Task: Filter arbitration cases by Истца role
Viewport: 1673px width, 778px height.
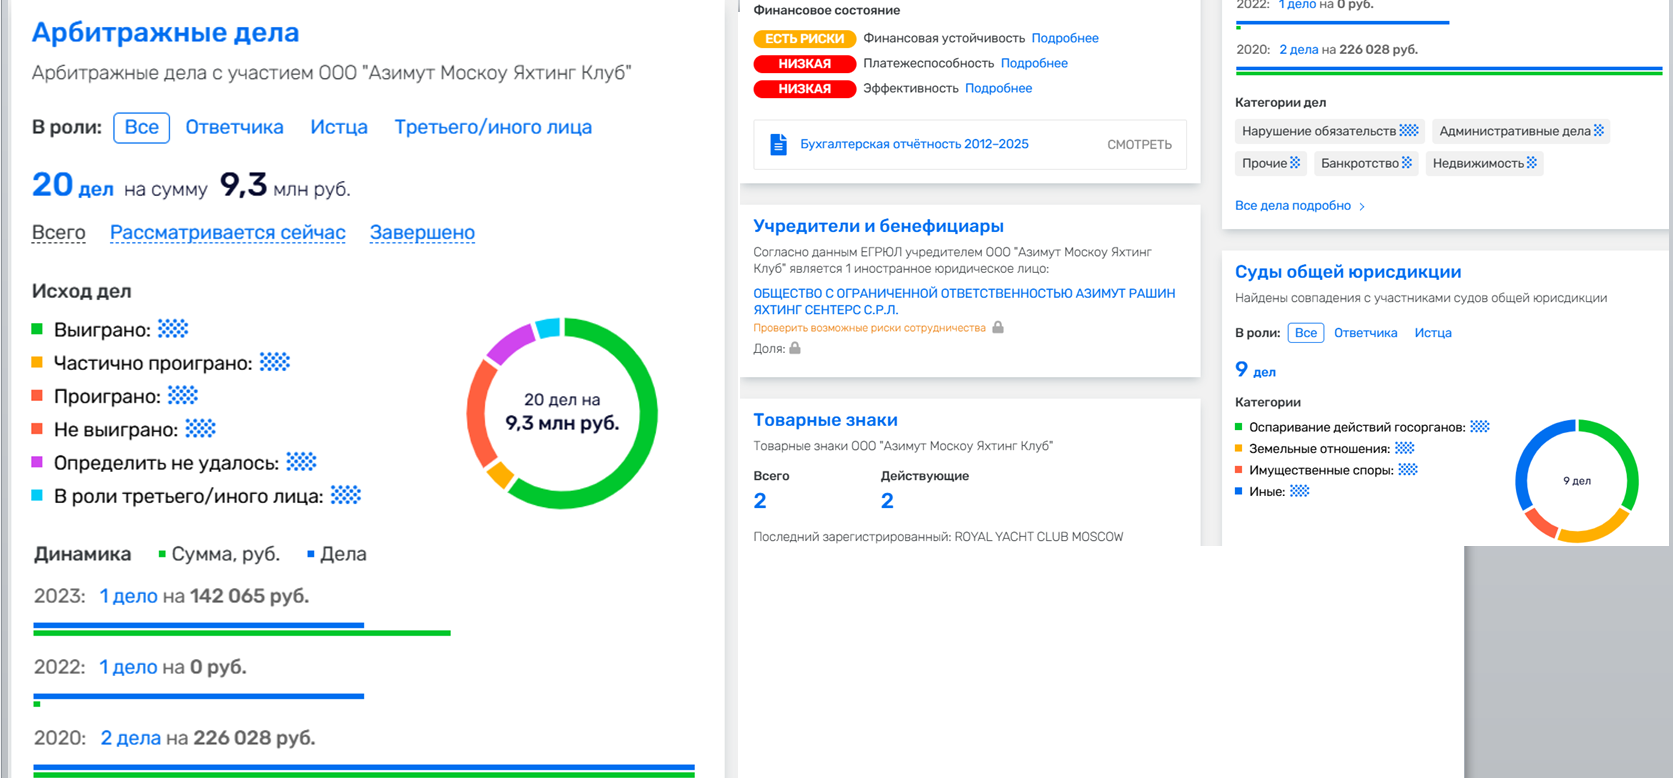Action: [x=339, y=127]
